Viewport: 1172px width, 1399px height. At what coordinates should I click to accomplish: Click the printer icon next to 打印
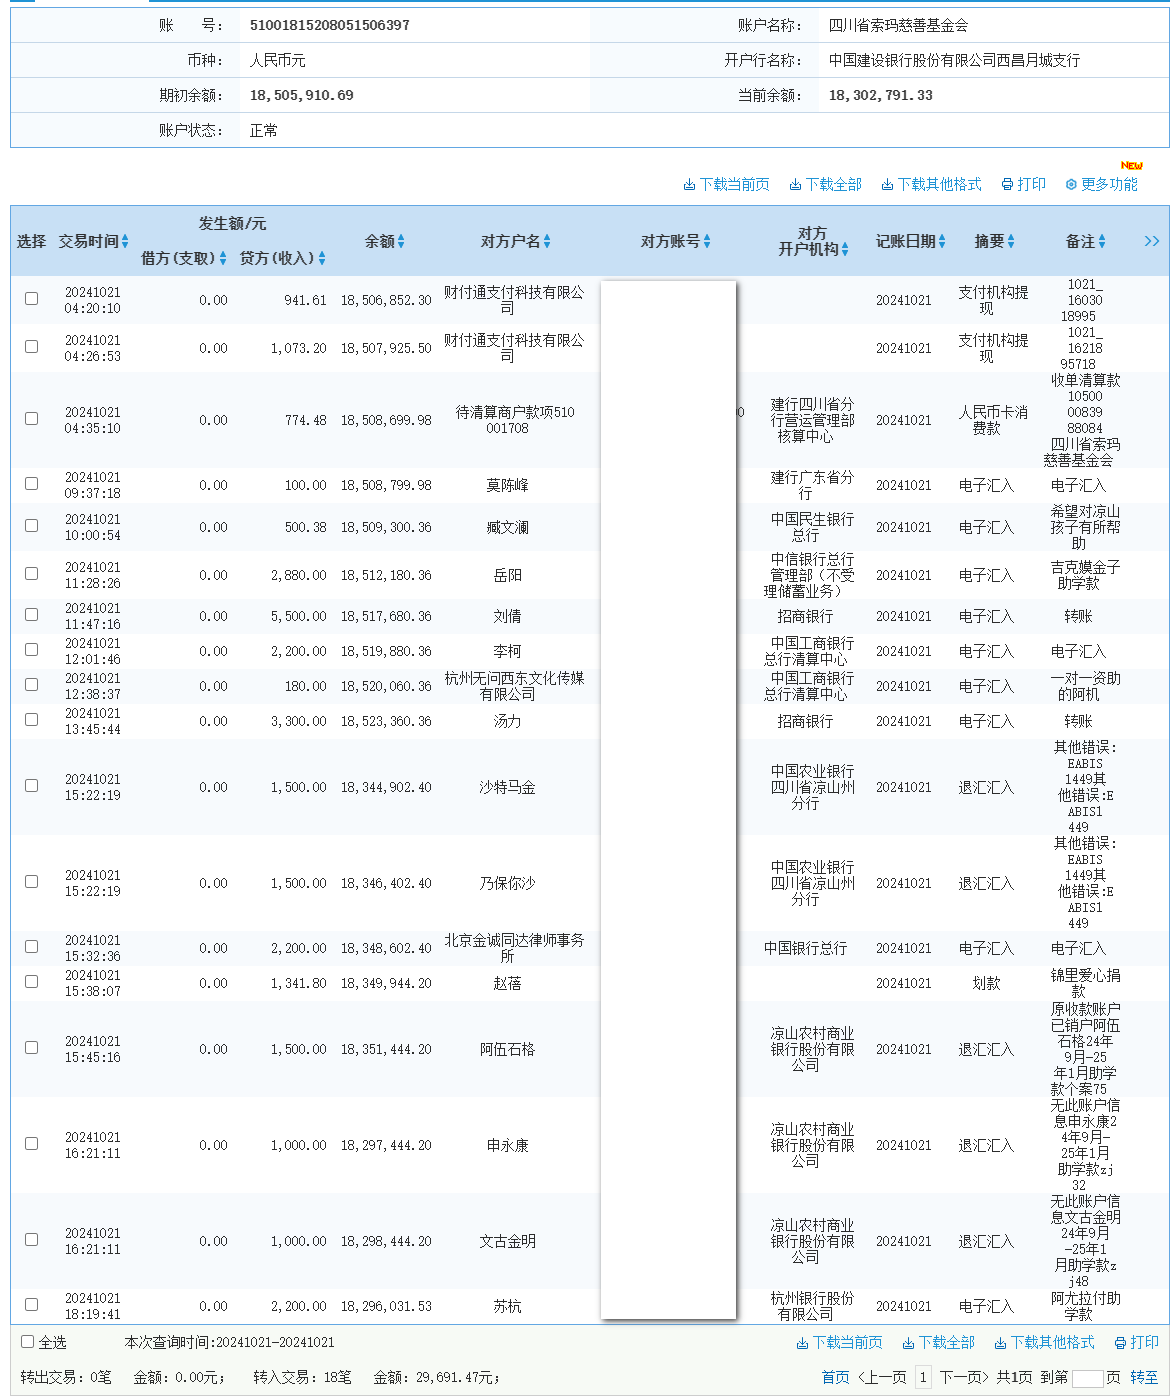(x=1009, y=184)
